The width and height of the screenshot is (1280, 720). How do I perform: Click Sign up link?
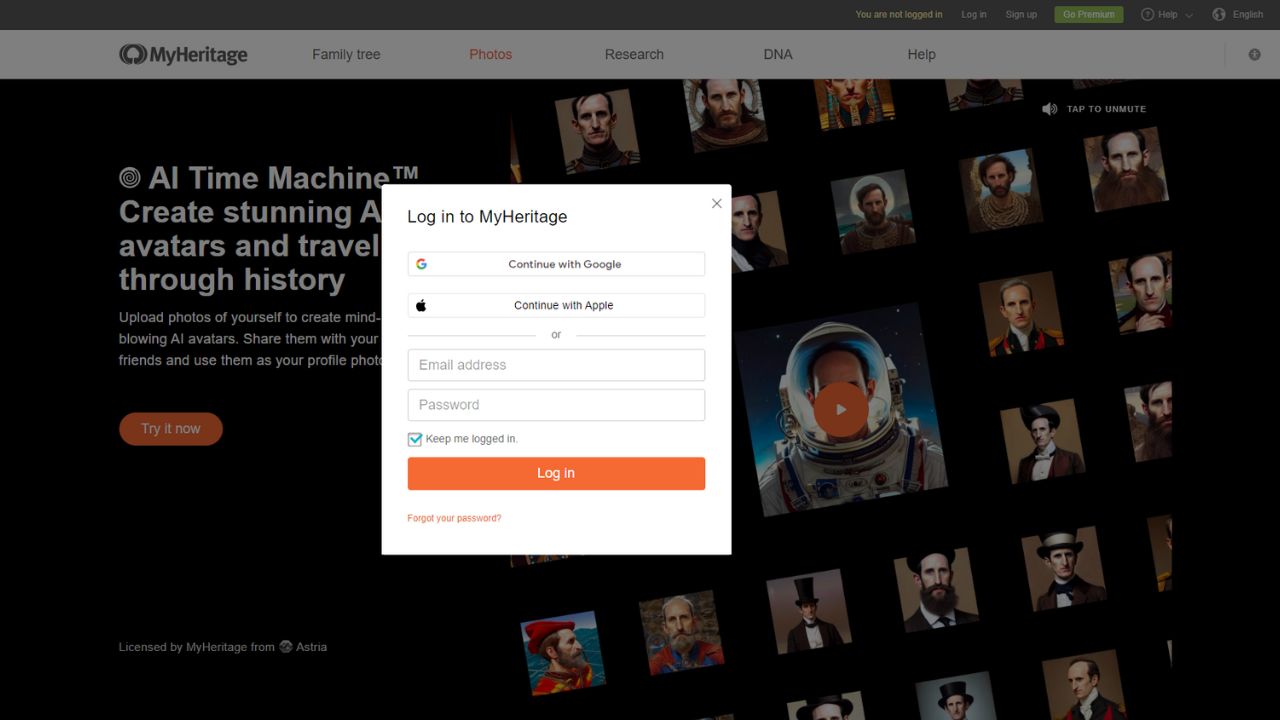(x=1021, y=14)
